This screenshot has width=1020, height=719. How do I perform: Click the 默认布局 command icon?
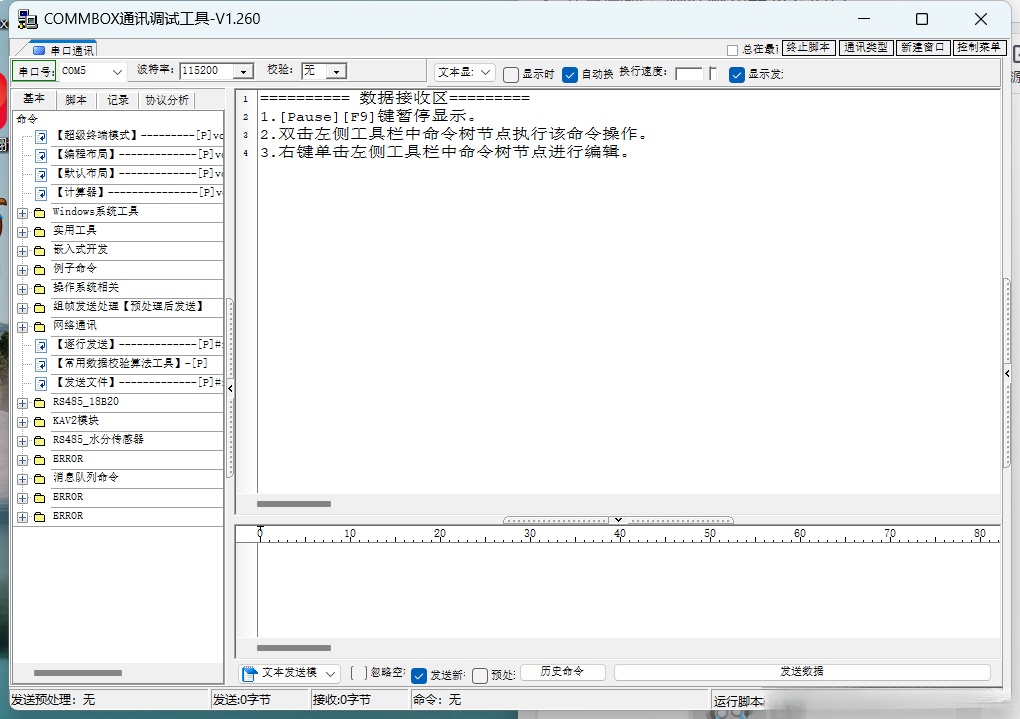pyautogui.click(x=41, y=174)
